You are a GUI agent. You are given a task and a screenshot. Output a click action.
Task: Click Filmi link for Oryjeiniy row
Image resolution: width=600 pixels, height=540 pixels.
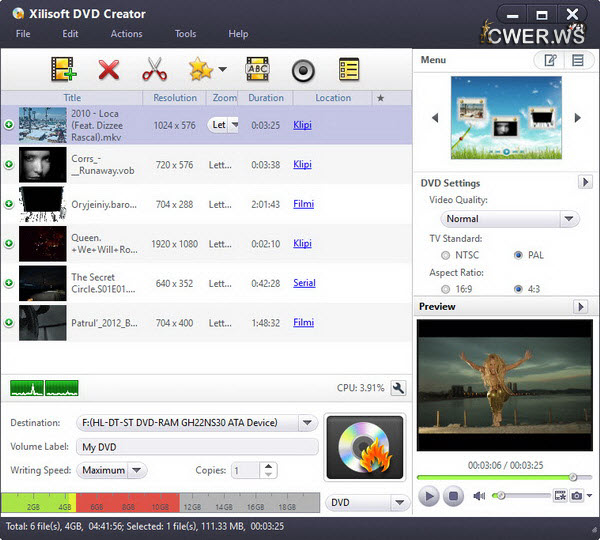click(x=303, y=204)
